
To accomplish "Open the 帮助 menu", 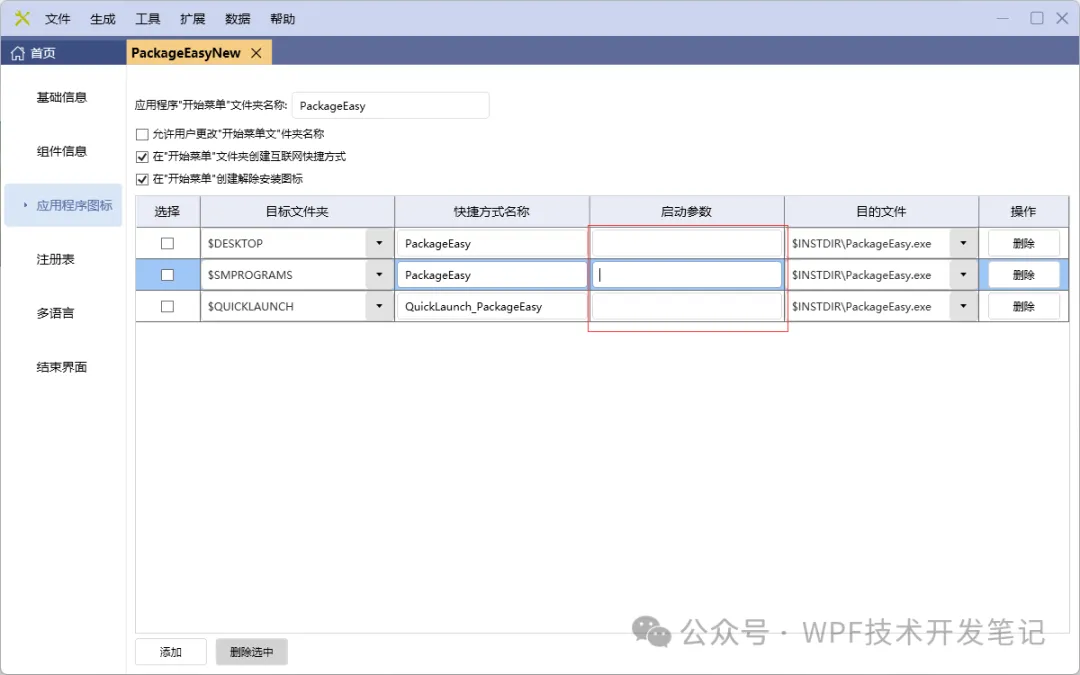I will coord(282,19).
